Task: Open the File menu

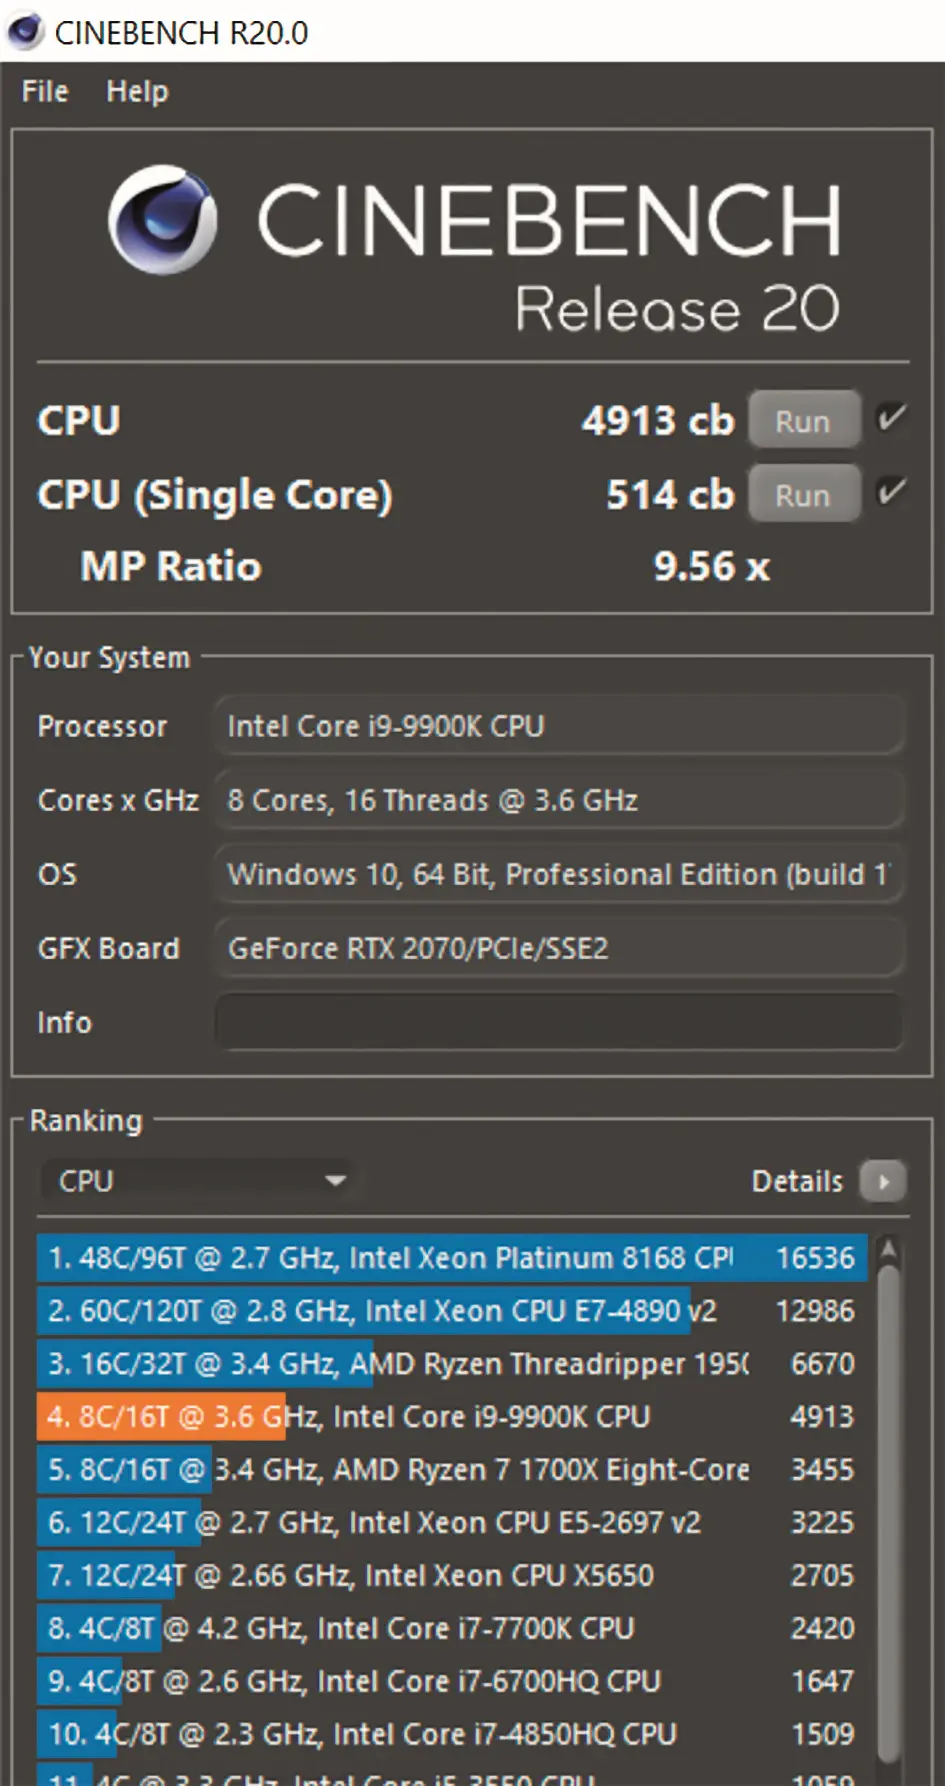Action: click(45, 92)
